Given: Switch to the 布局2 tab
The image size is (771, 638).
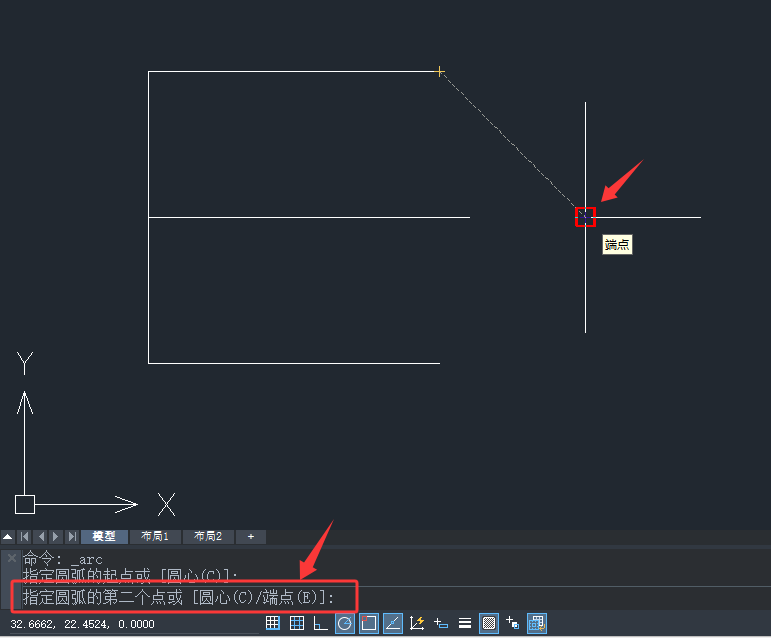Looking at the screenshot, I should pyautogui.click(x=208, y=536).
